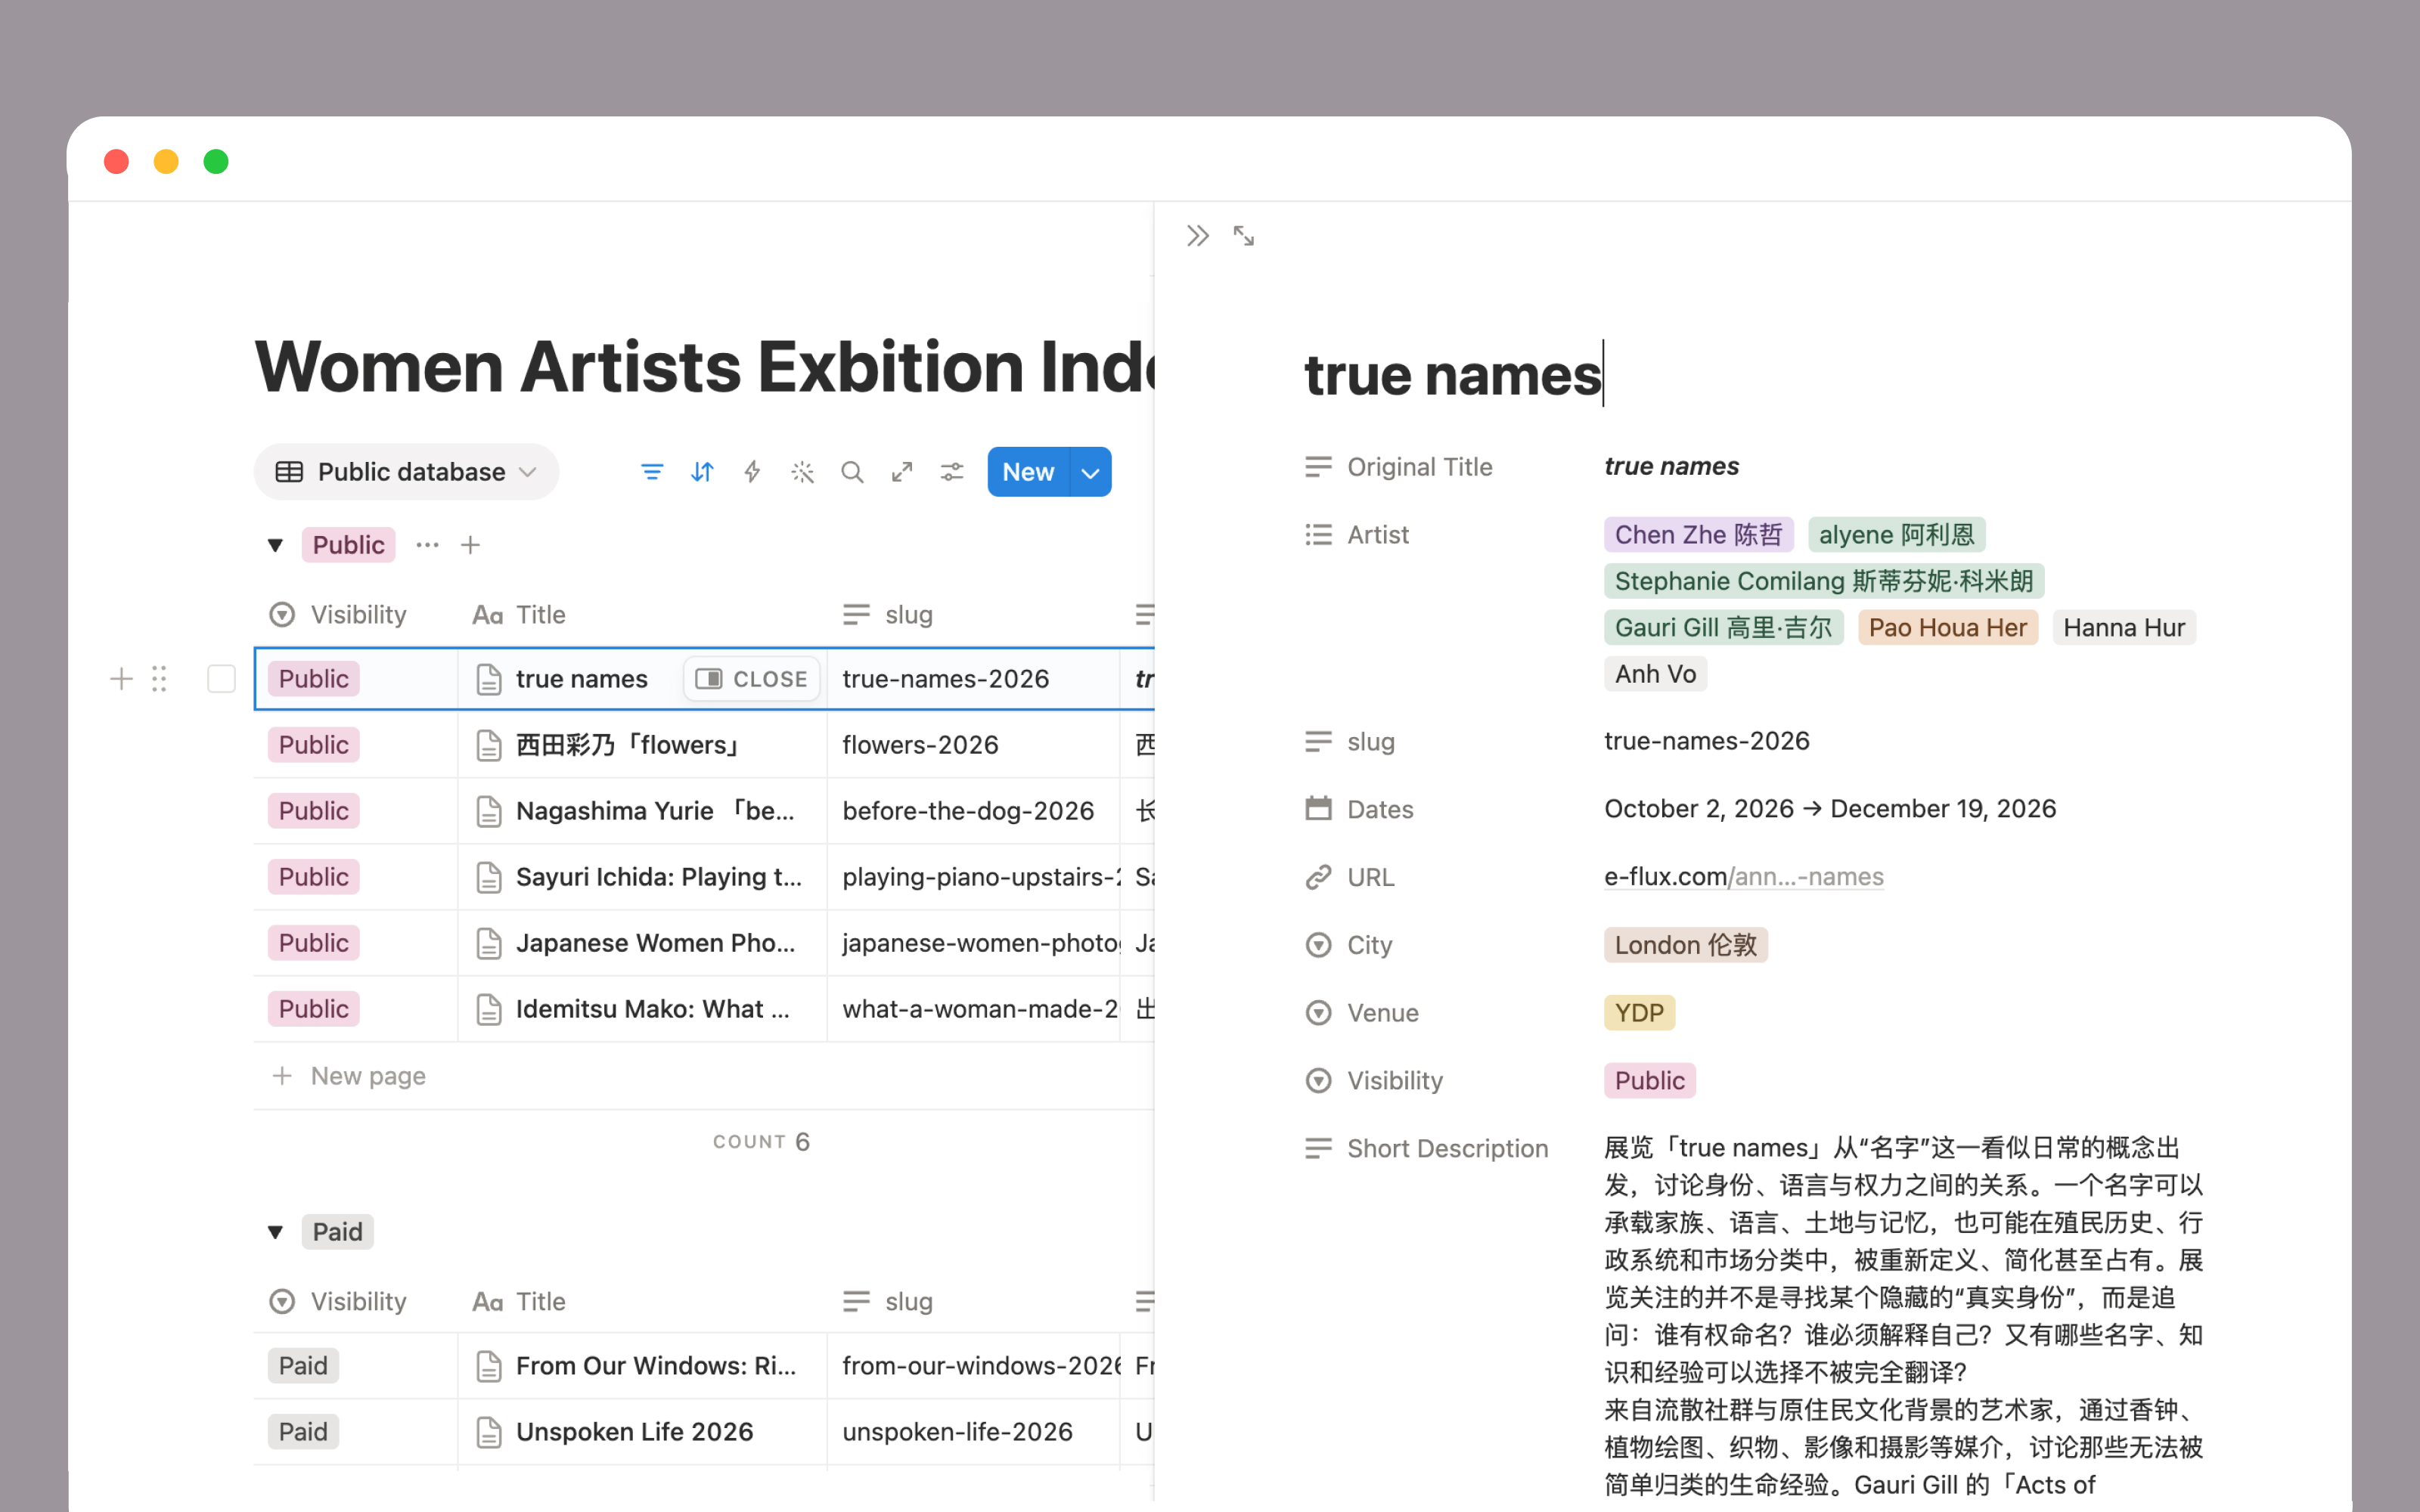
Task: Click the CLOSE button on true names row
Action: [752, 679]
